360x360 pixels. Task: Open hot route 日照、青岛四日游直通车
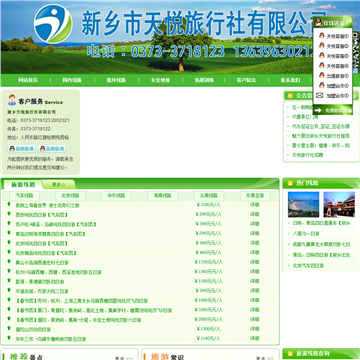323,223
